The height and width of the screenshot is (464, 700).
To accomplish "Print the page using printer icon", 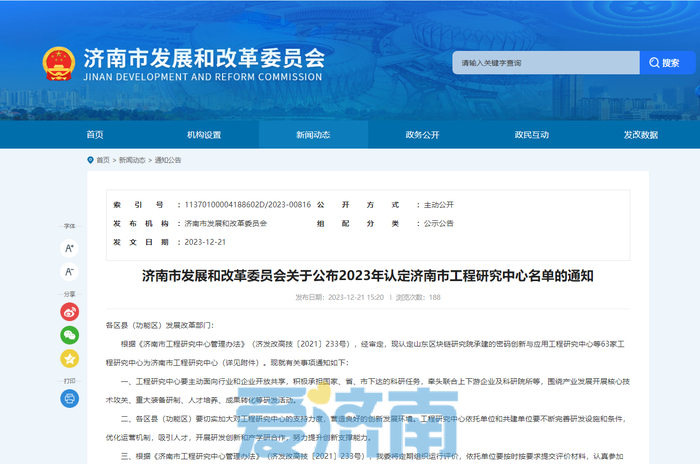I will [x=70, y=398].
